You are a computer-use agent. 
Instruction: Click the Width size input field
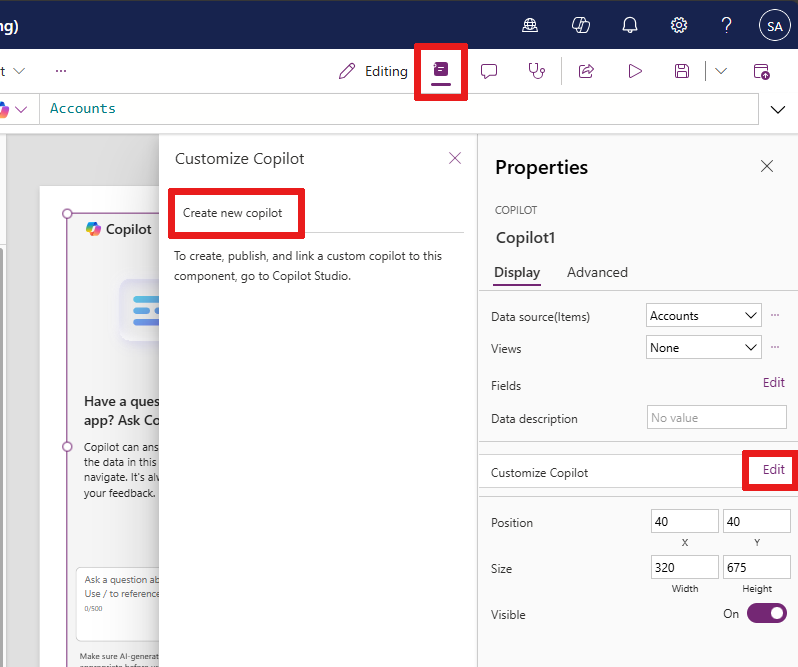point(684,568)
